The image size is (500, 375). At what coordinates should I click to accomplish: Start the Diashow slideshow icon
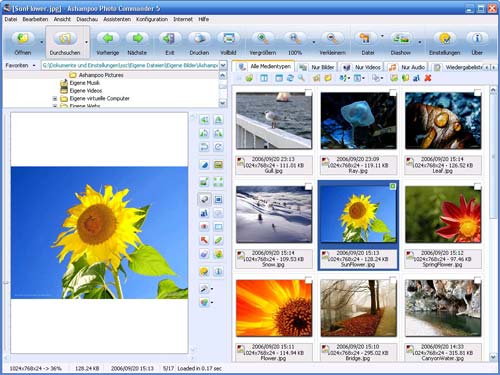click(401, 39)
